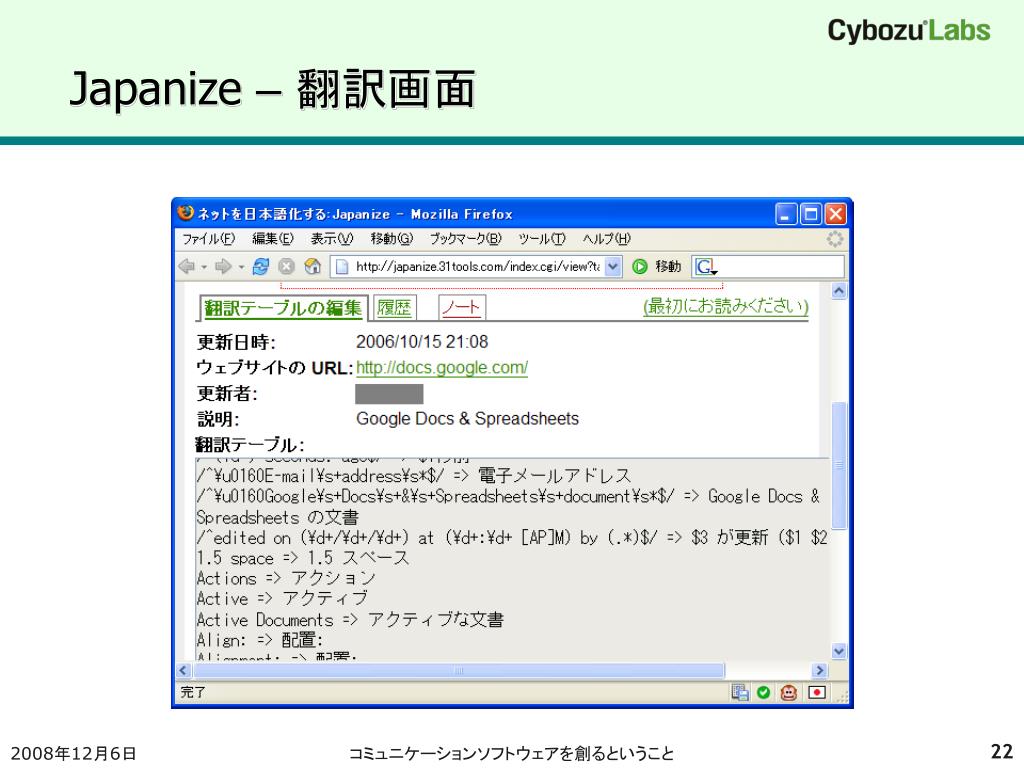
Task: Click the Firefox logo in title bar
Action: pyautogui.click(x=185, y=214)
